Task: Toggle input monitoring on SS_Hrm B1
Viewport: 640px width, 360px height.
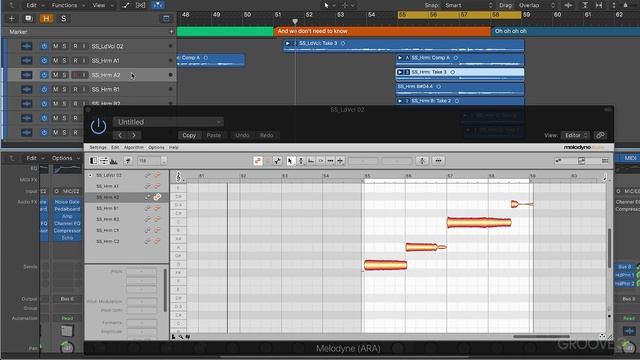Action: coord(84,89)
